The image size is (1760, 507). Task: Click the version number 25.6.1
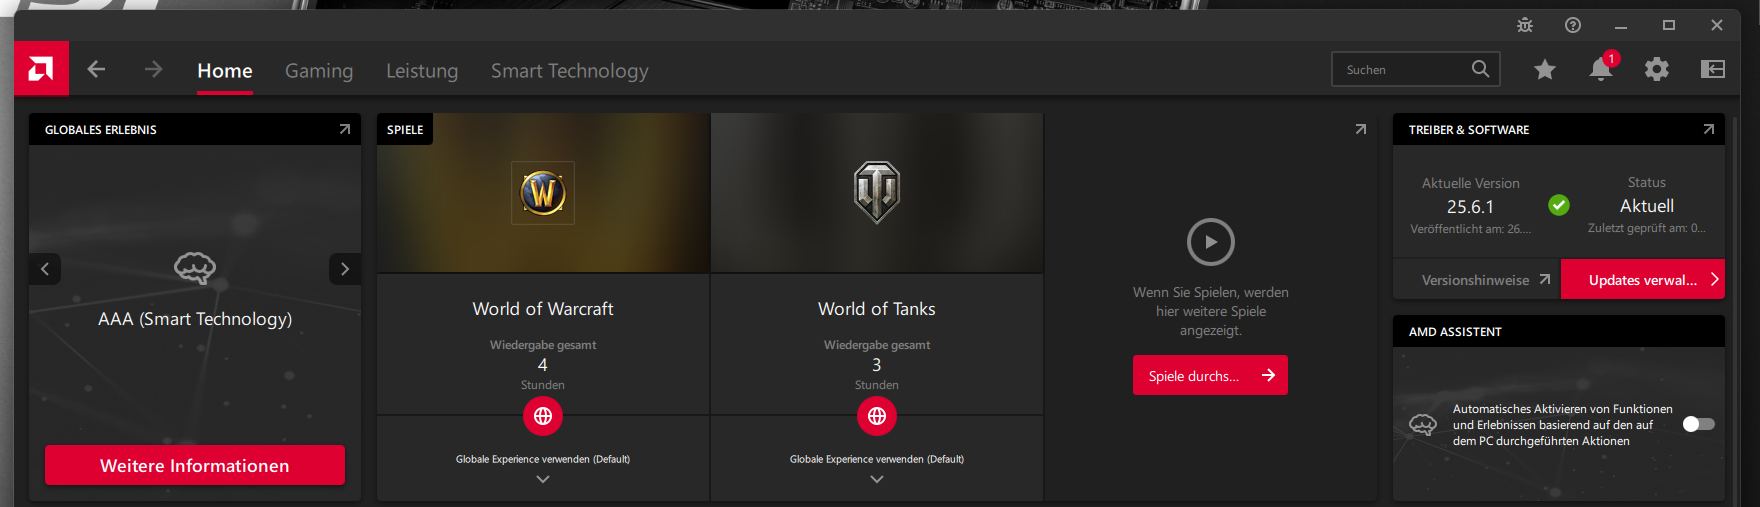[1470, 207]
